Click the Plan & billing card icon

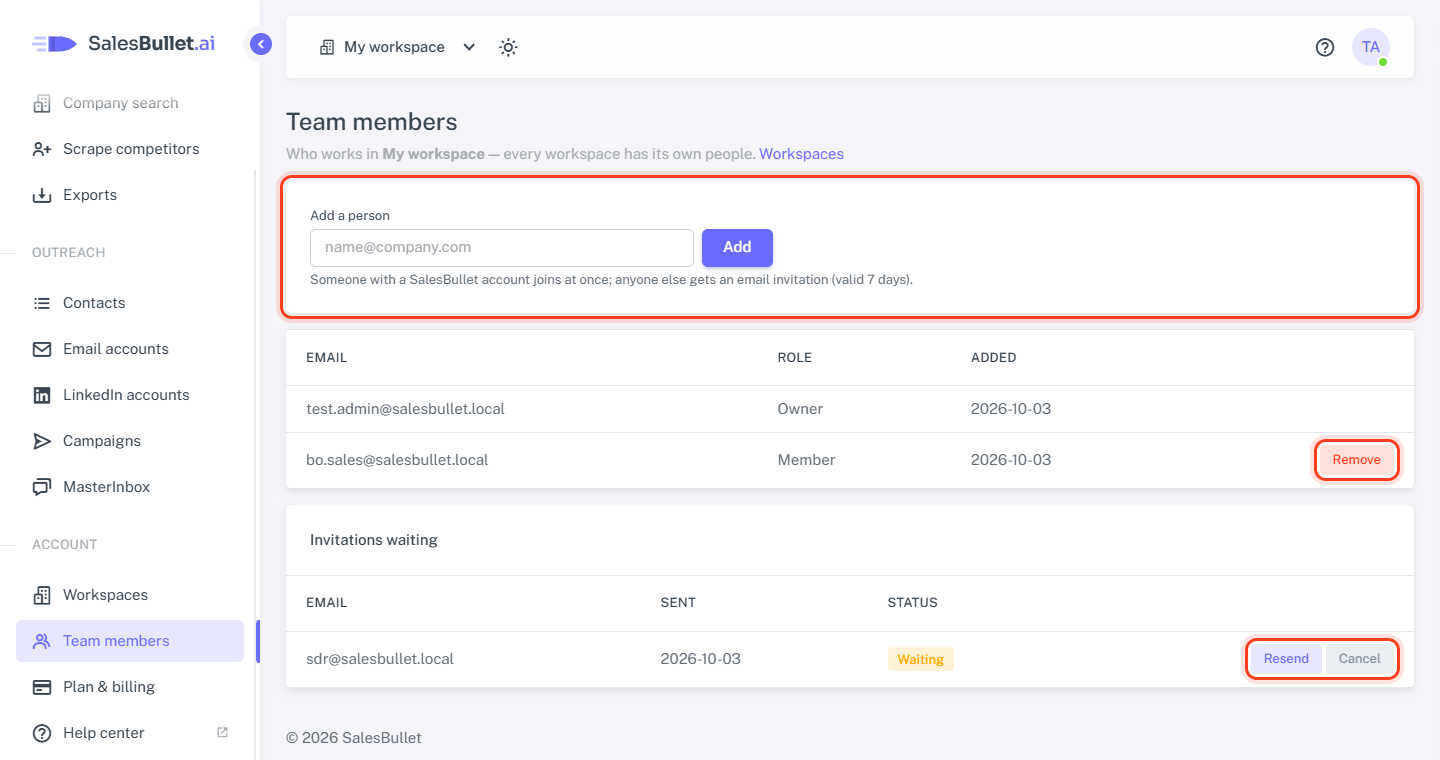tap(42, 687)
